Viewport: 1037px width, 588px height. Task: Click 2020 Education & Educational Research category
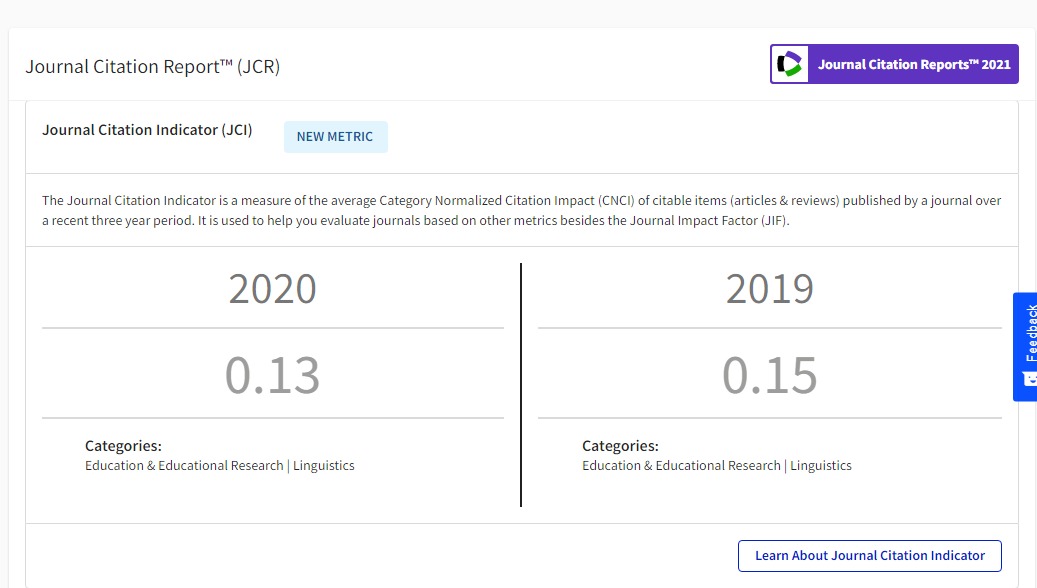tap(184, 466)
